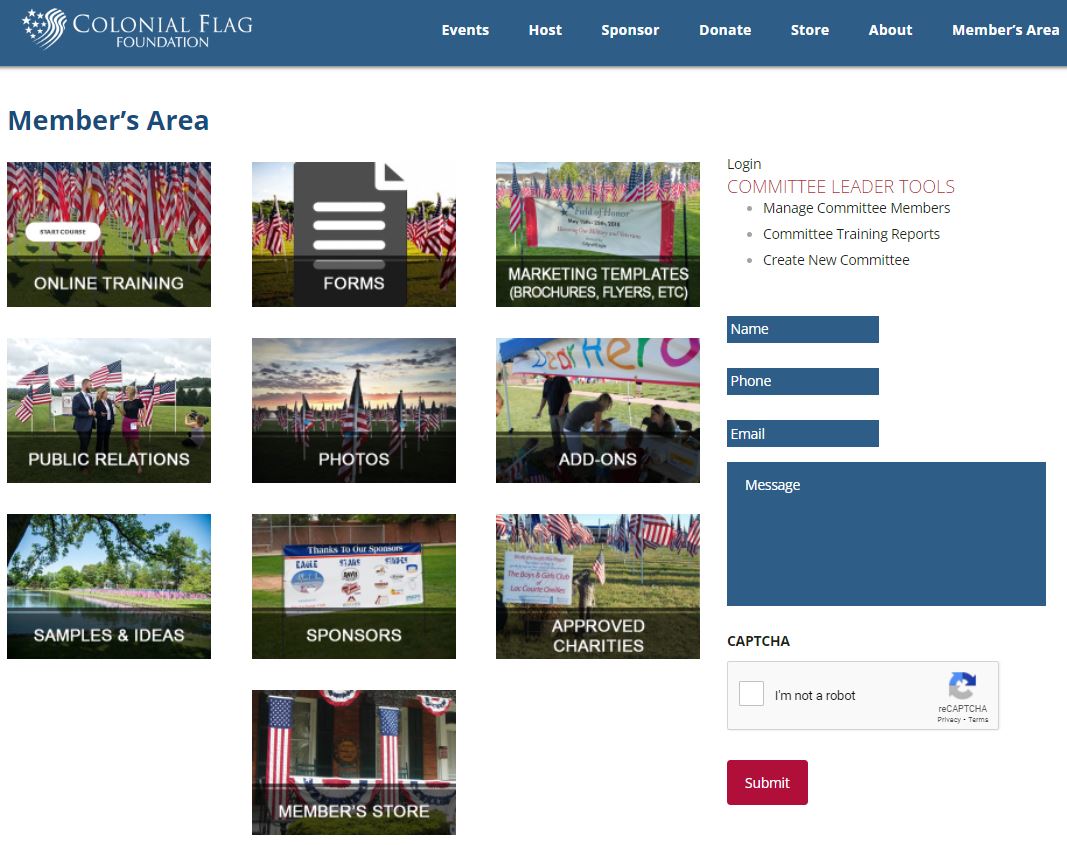The height and width of the screenshot is (845, 1067).
Task: Open the Host menu item
Action: (545, 30)
